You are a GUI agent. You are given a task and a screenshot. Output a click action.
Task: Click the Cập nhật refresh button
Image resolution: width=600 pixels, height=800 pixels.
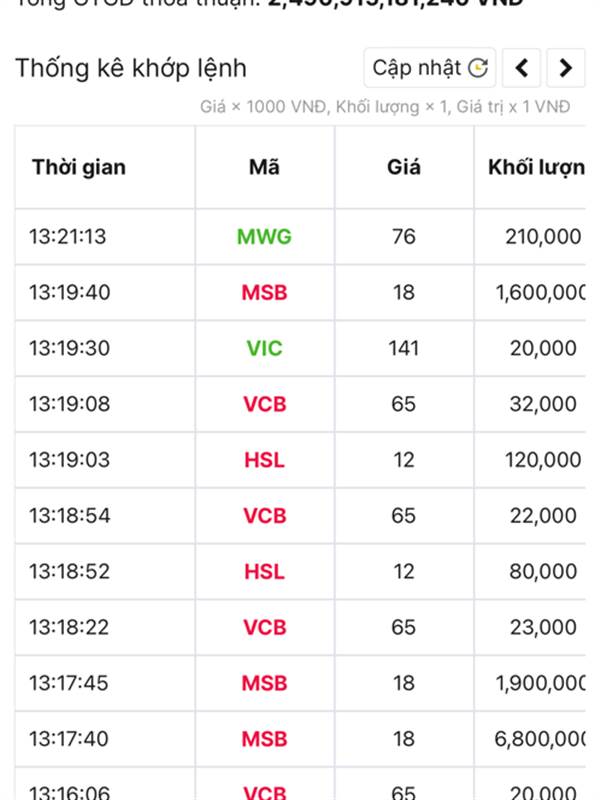[x=430, y=68]
